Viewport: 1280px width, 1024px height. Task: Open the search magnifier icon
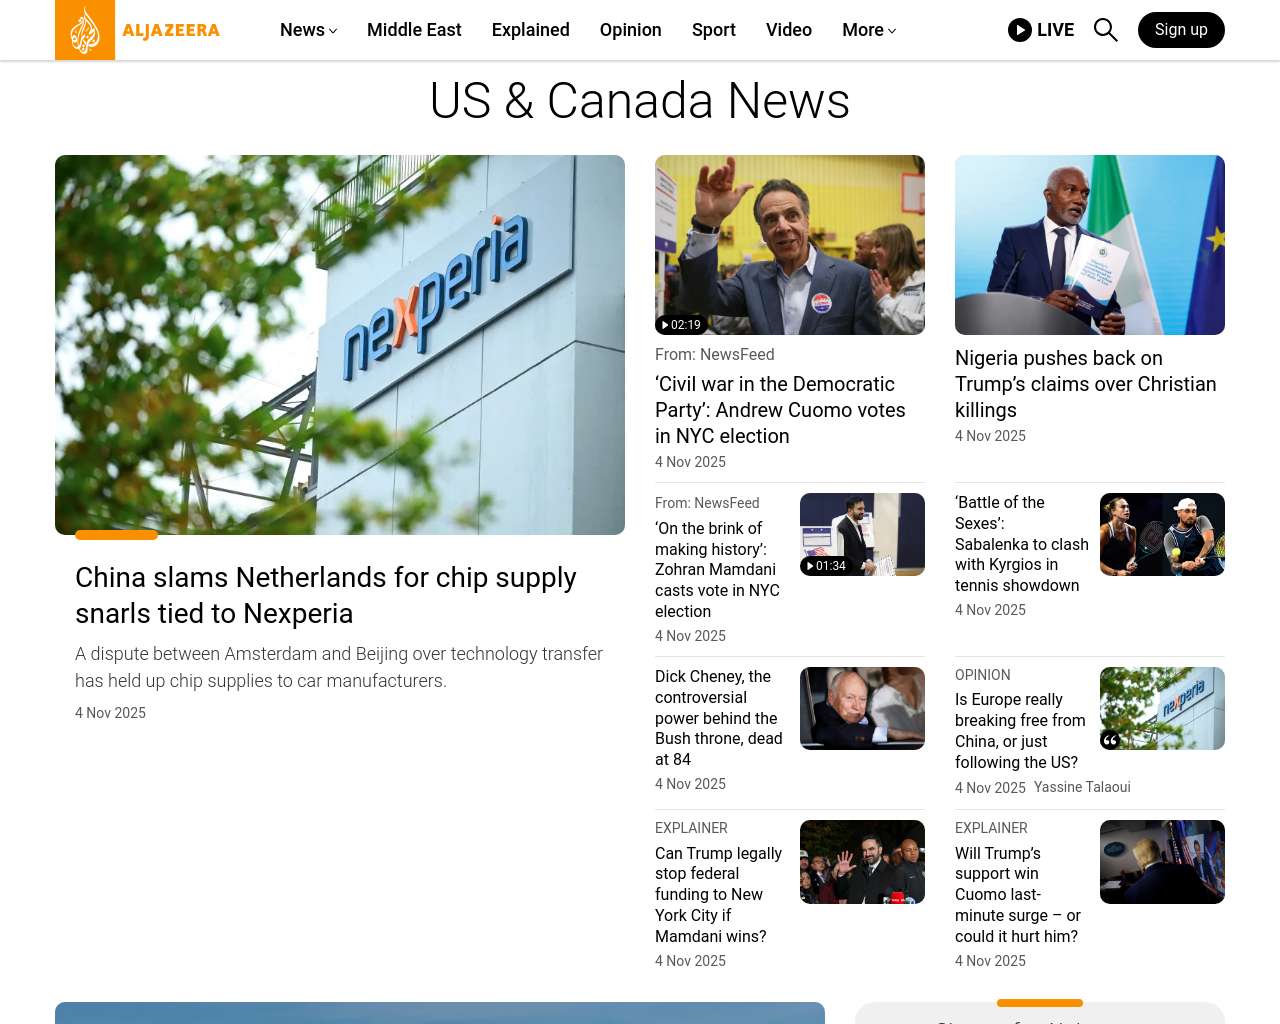coord(1105,30)
